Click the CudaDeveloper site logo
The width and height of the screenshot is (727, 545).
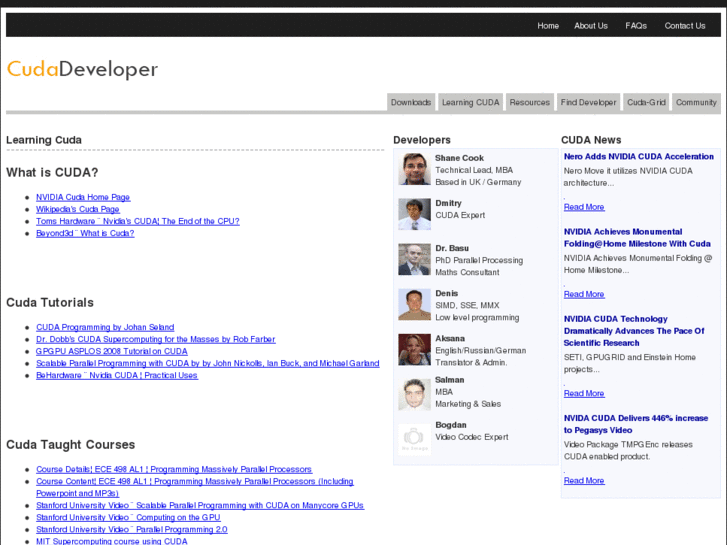click(82, 70)
